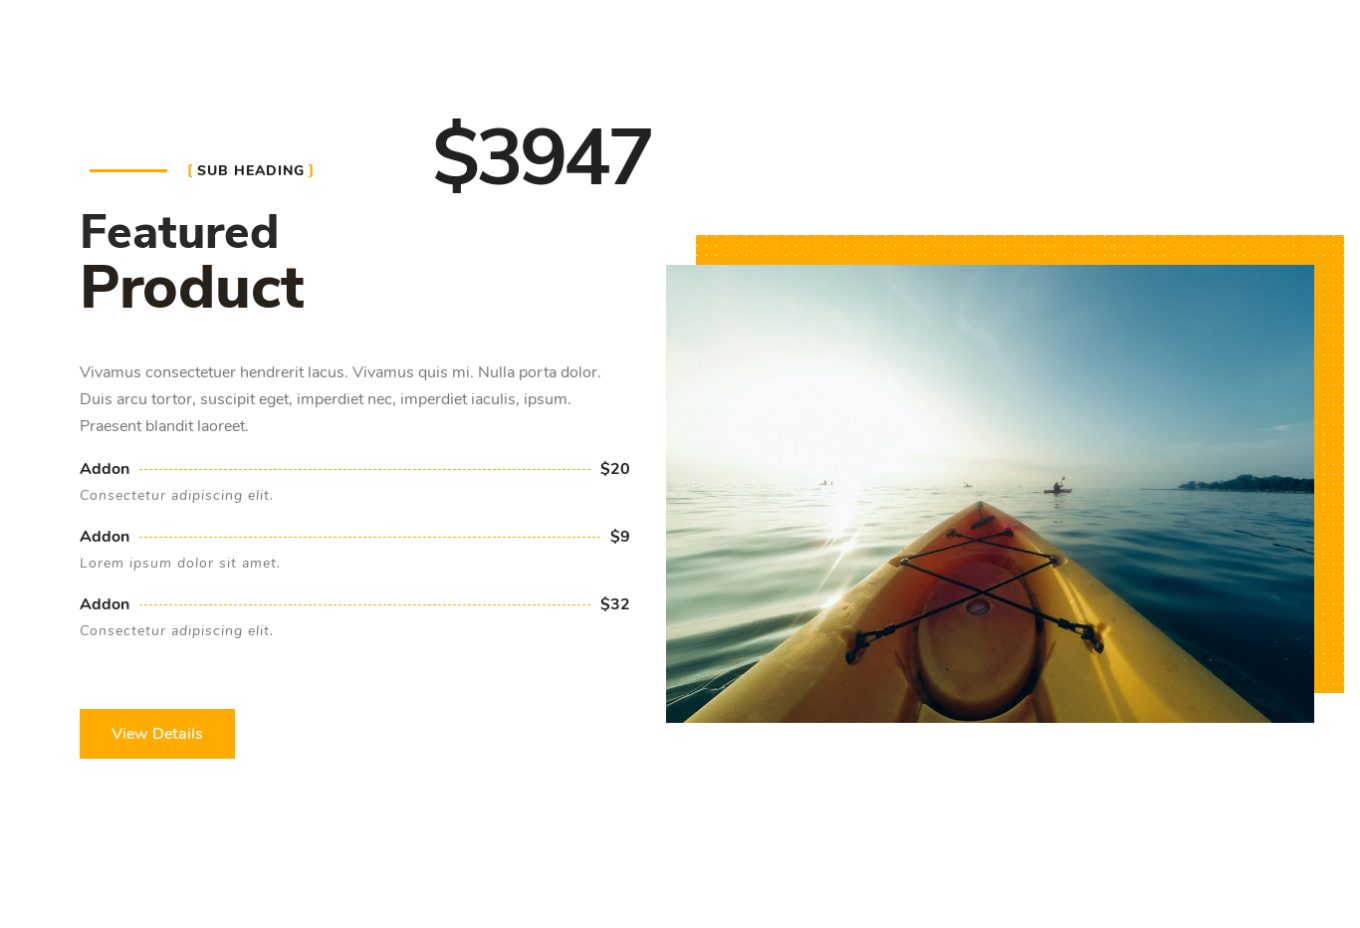The image size is (1360, 928).
Task: Select the second Addon priced $9
Action: [x=104, y=536]
